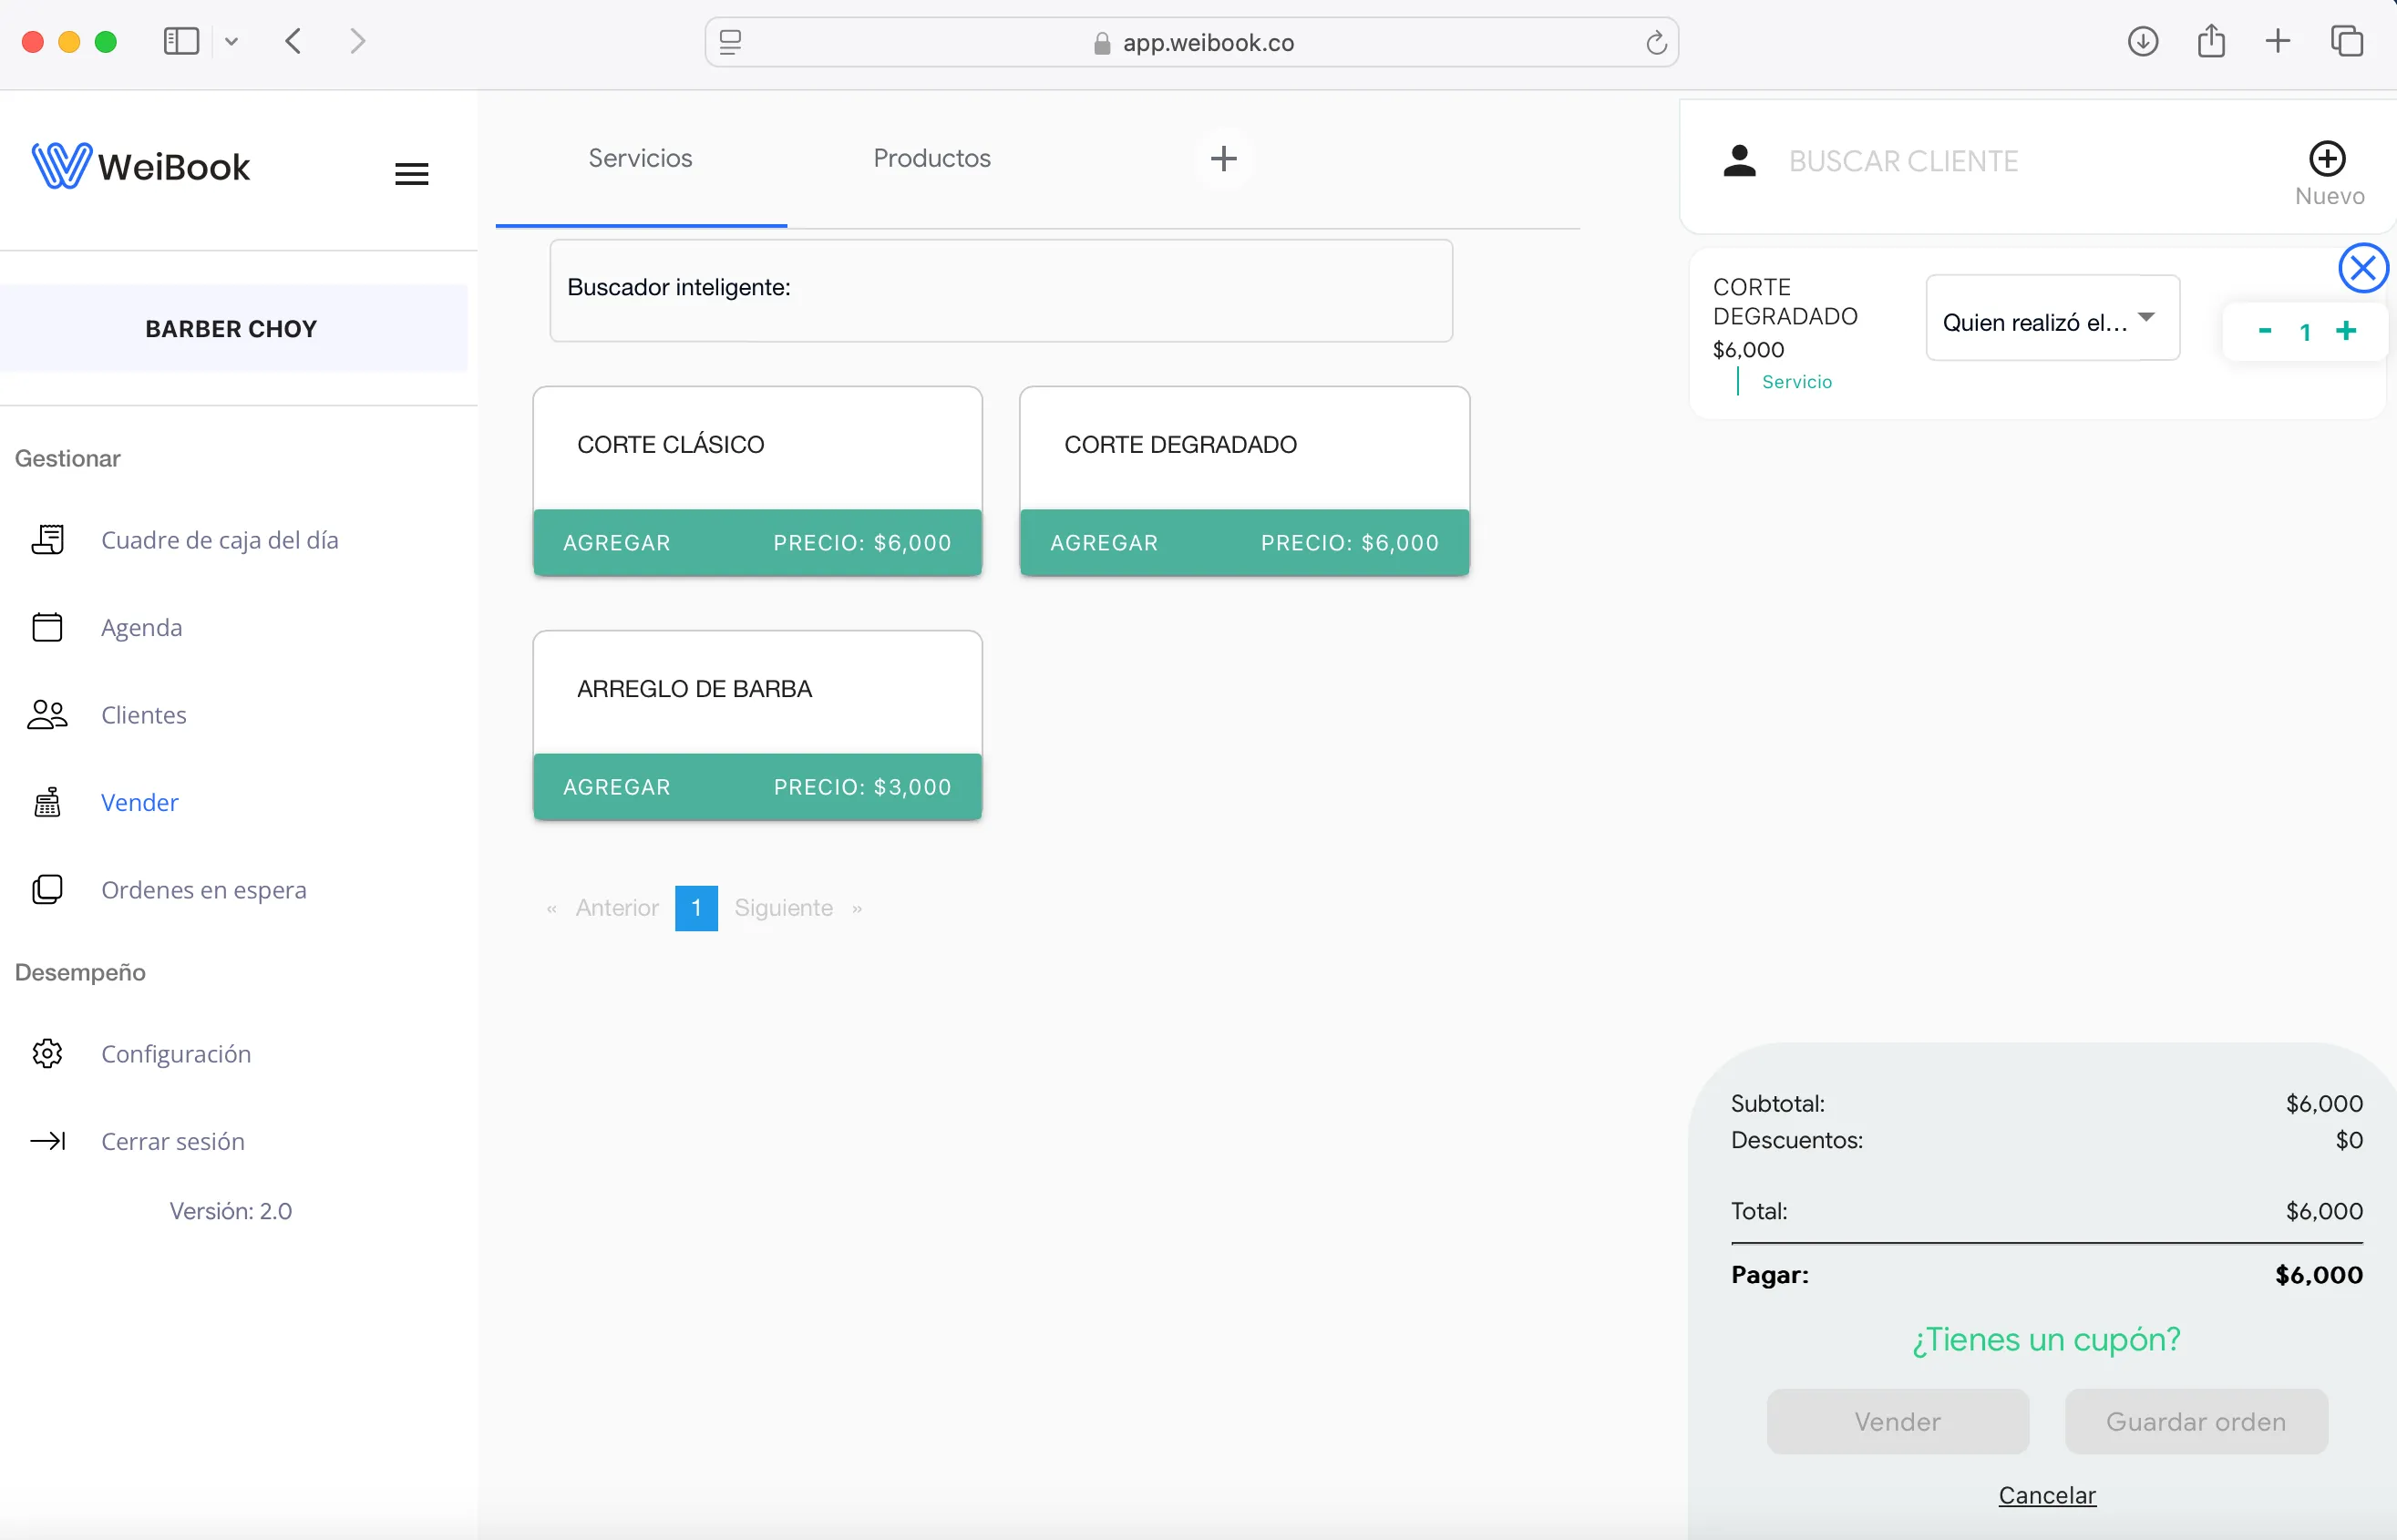2397x1540 pixels.
Task: Click the Configuración gear icon
Action: tap(47, 1054)
